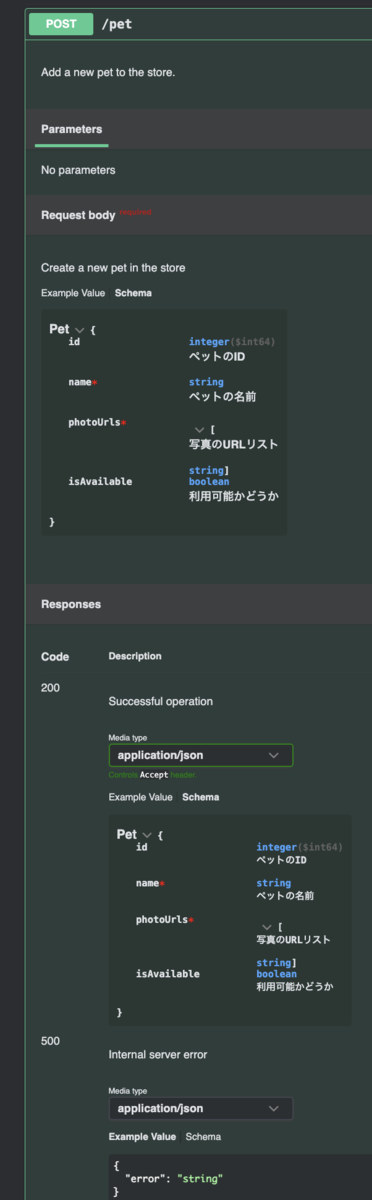Open media type dropdown for 500 response
Image resolution: width=372 pixels, height=1200 pixels.
pyautogui.click(x=200, y=1108)
